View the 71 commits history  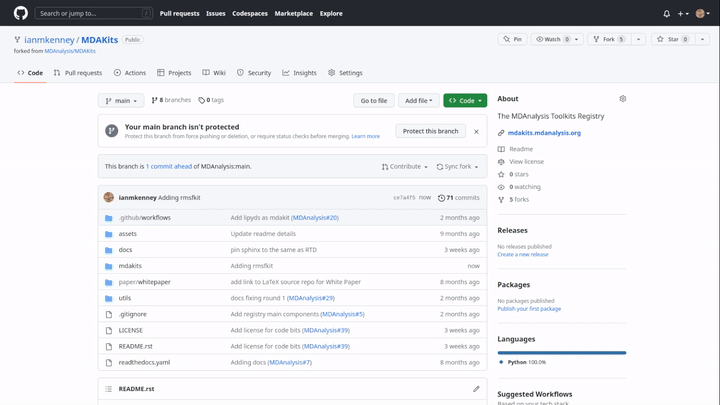(458, 197)
